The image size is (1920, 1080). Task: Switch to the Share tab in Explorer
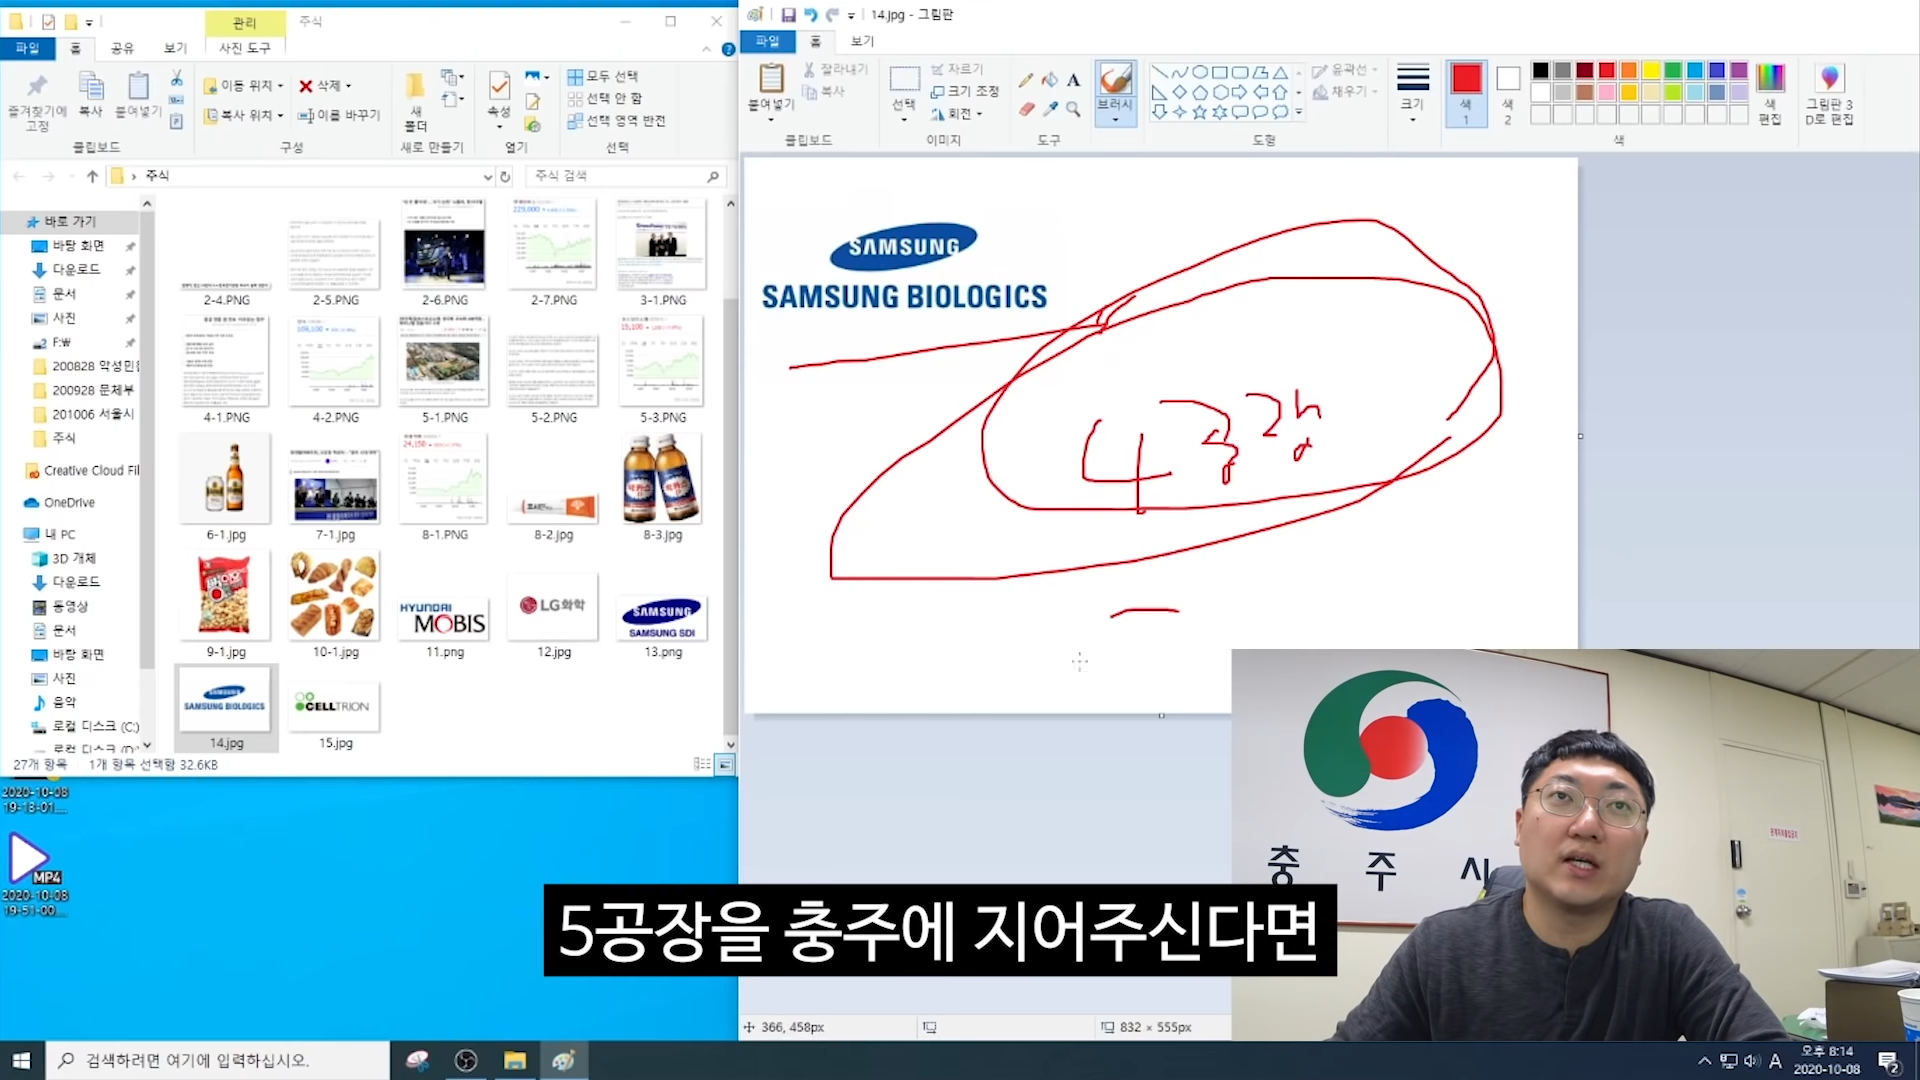tap(122, 48)
